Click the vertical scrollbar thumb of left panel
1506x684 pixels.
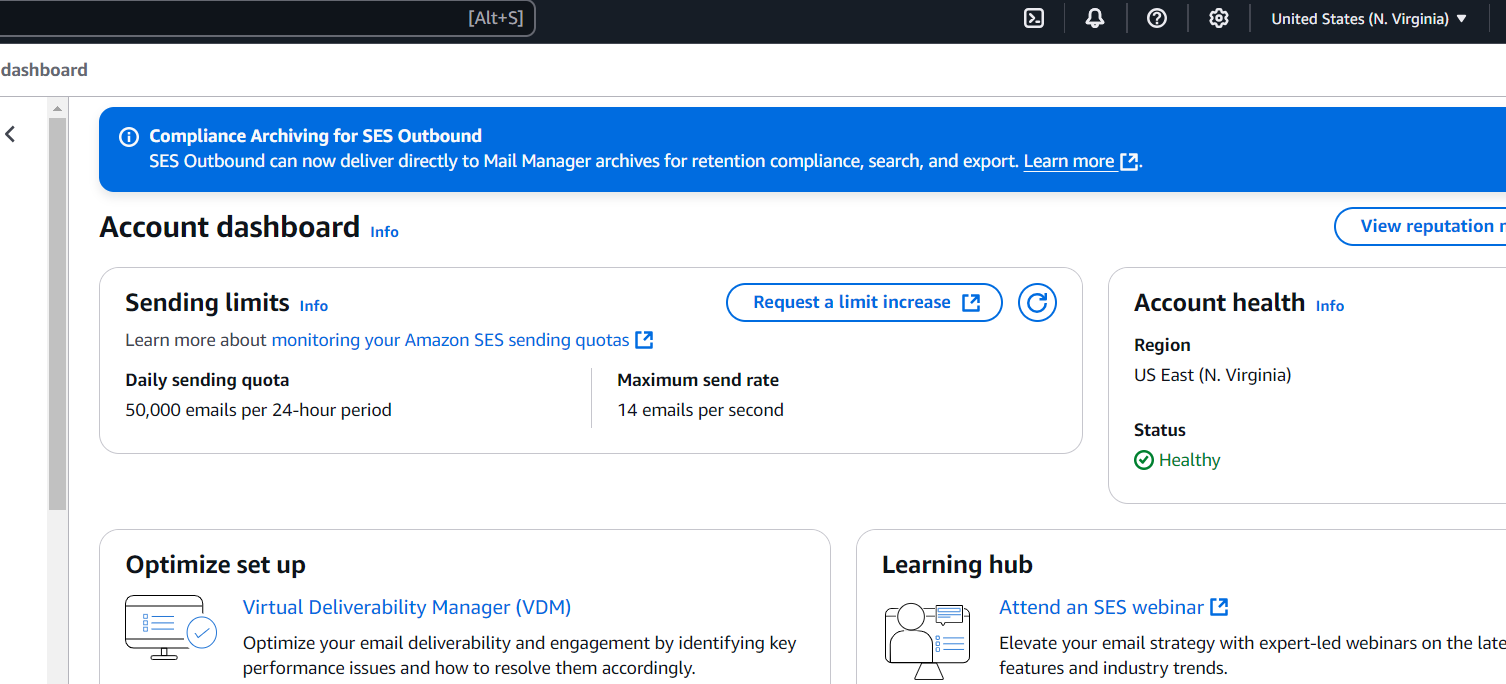pyautogui.click(x=57, y=313)
